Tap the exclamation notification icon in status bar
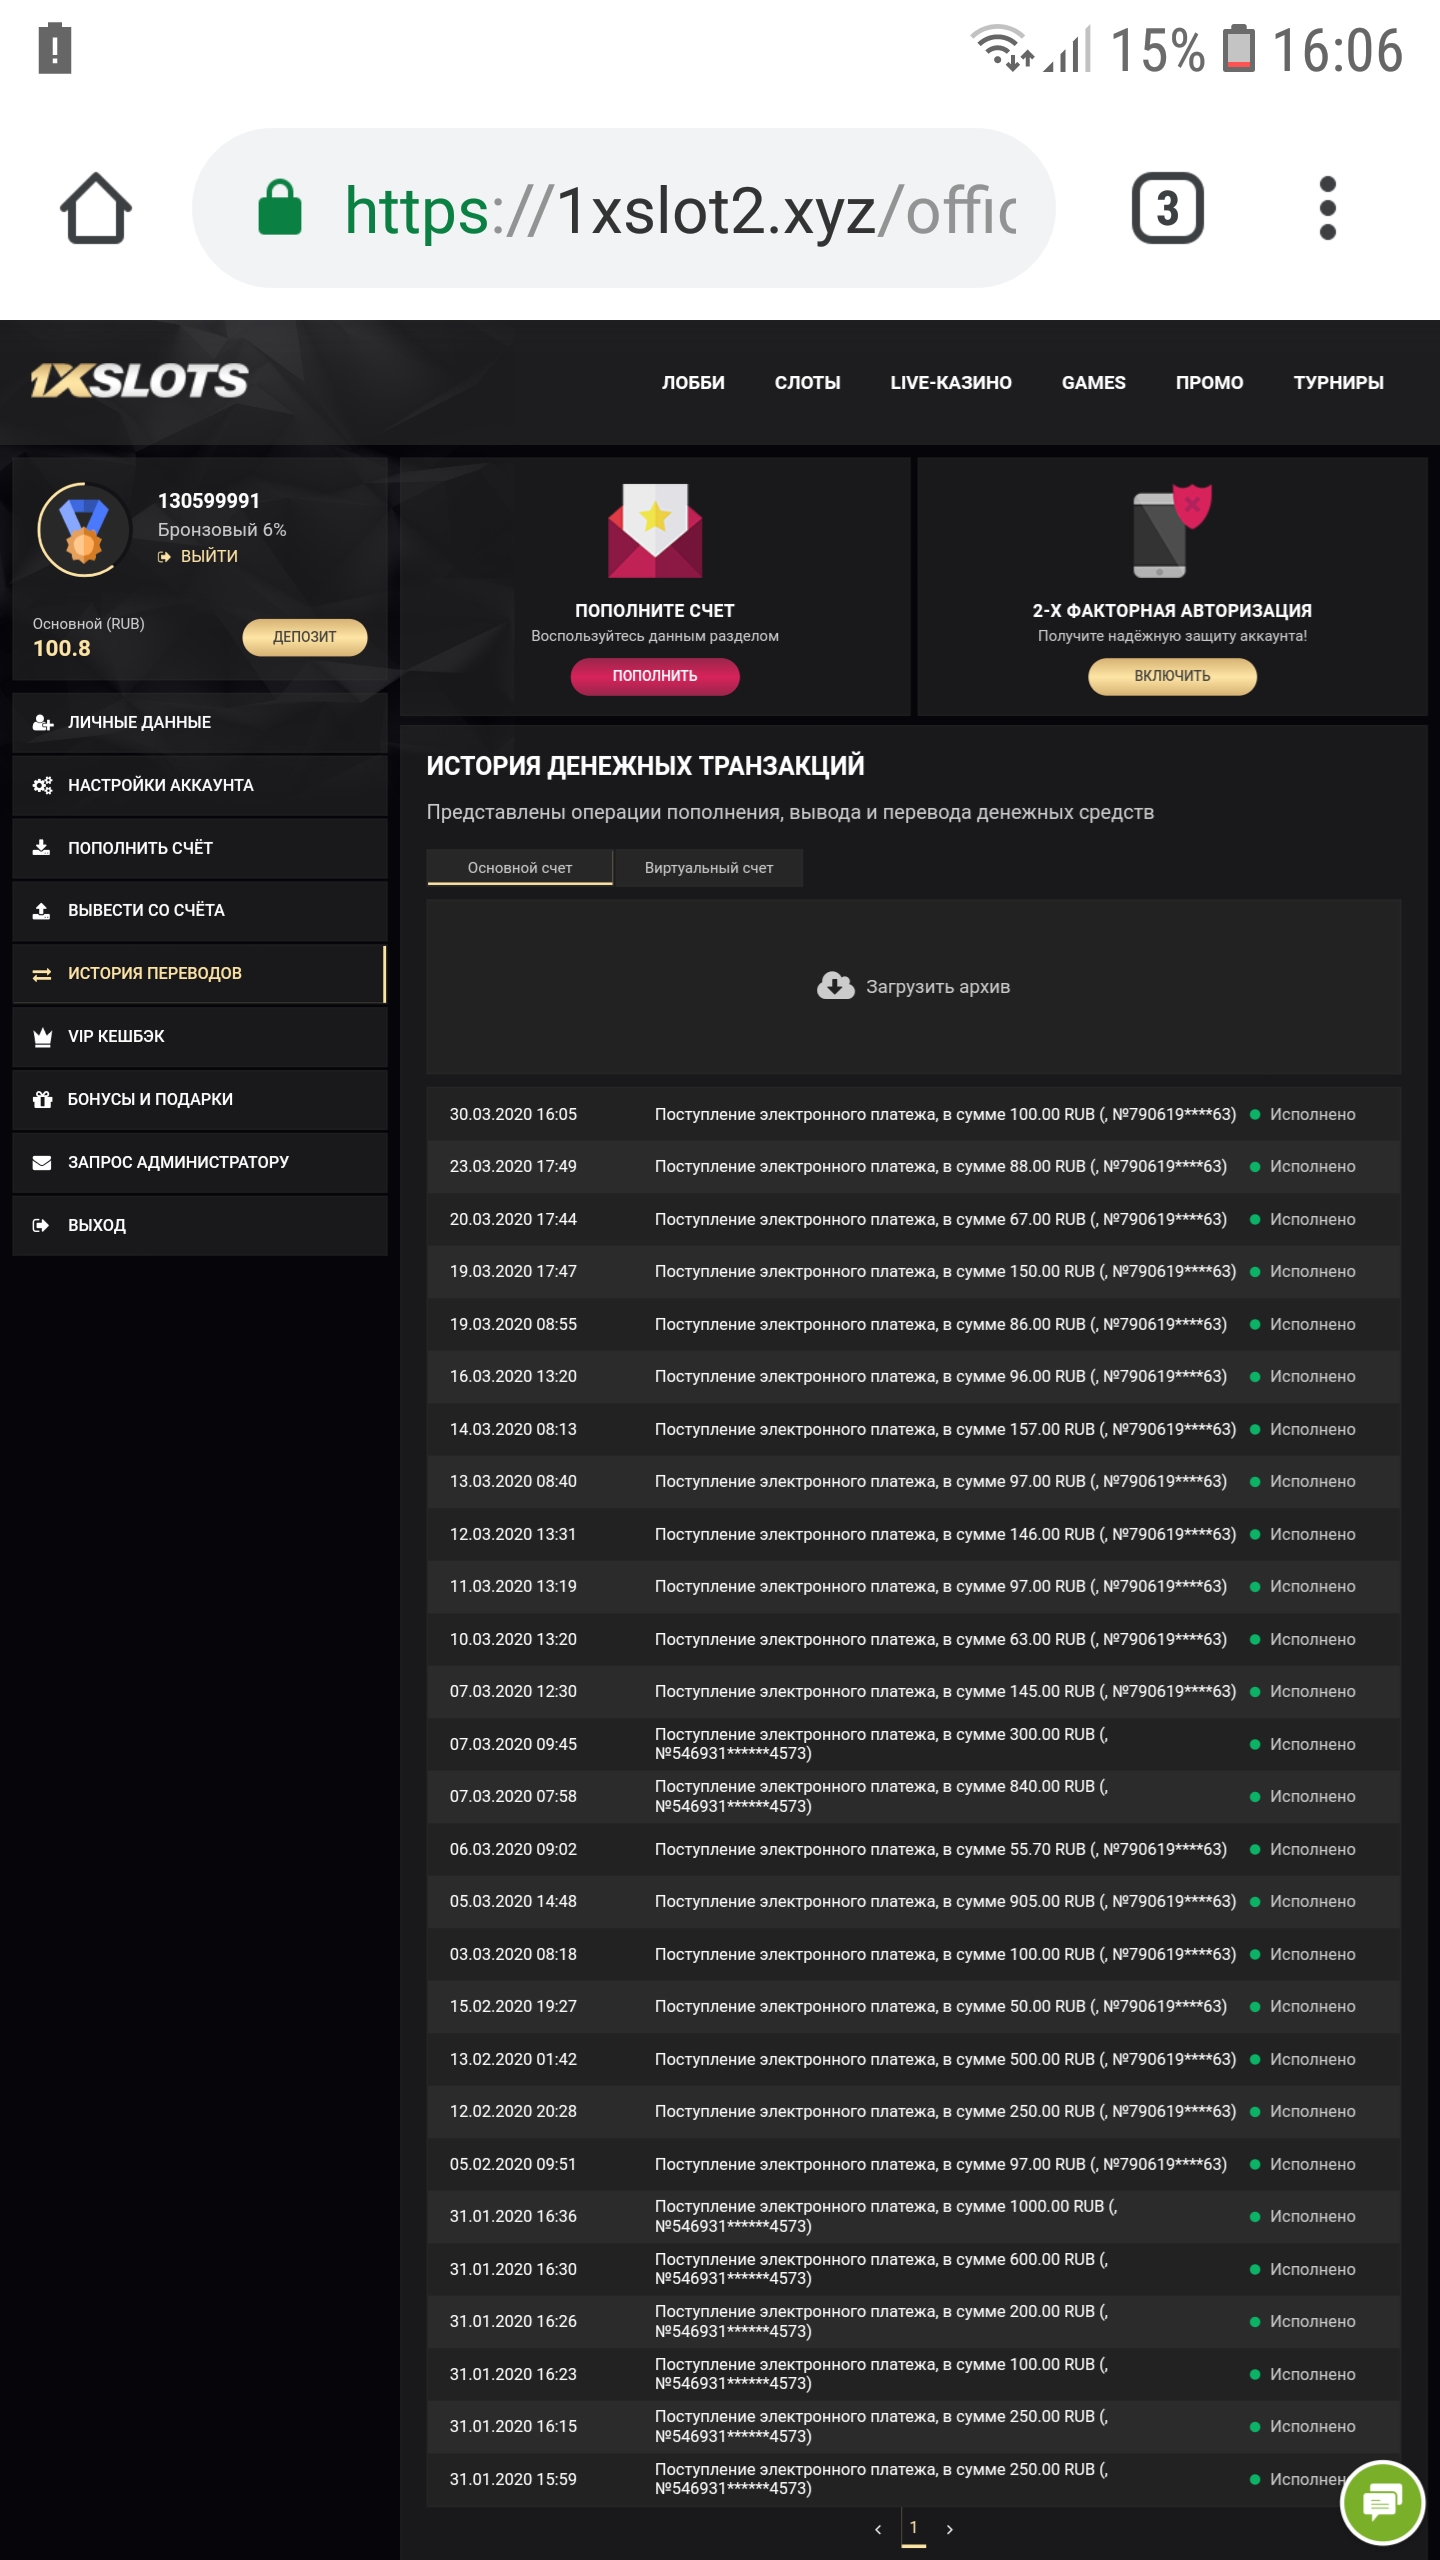 pyautogui.click(x=55, y=48)
